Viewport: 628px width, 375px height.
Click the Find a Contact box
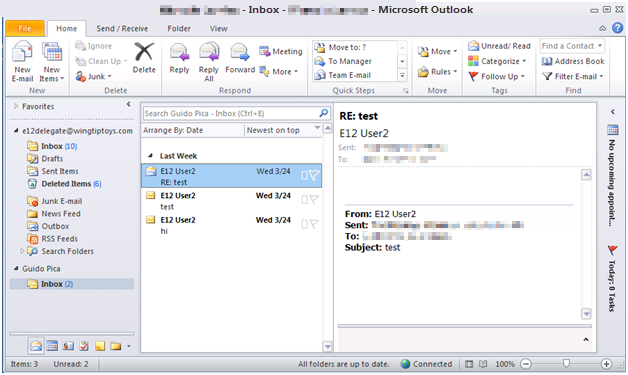[572, 46]
